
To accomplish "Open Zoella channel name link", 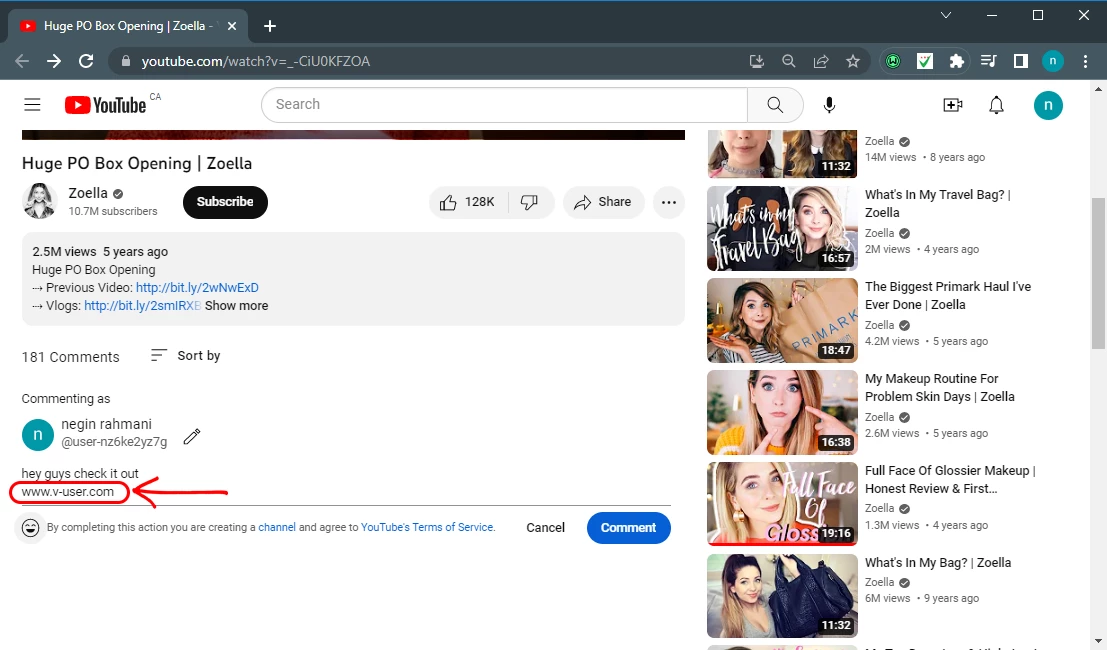I will [88, 193].
